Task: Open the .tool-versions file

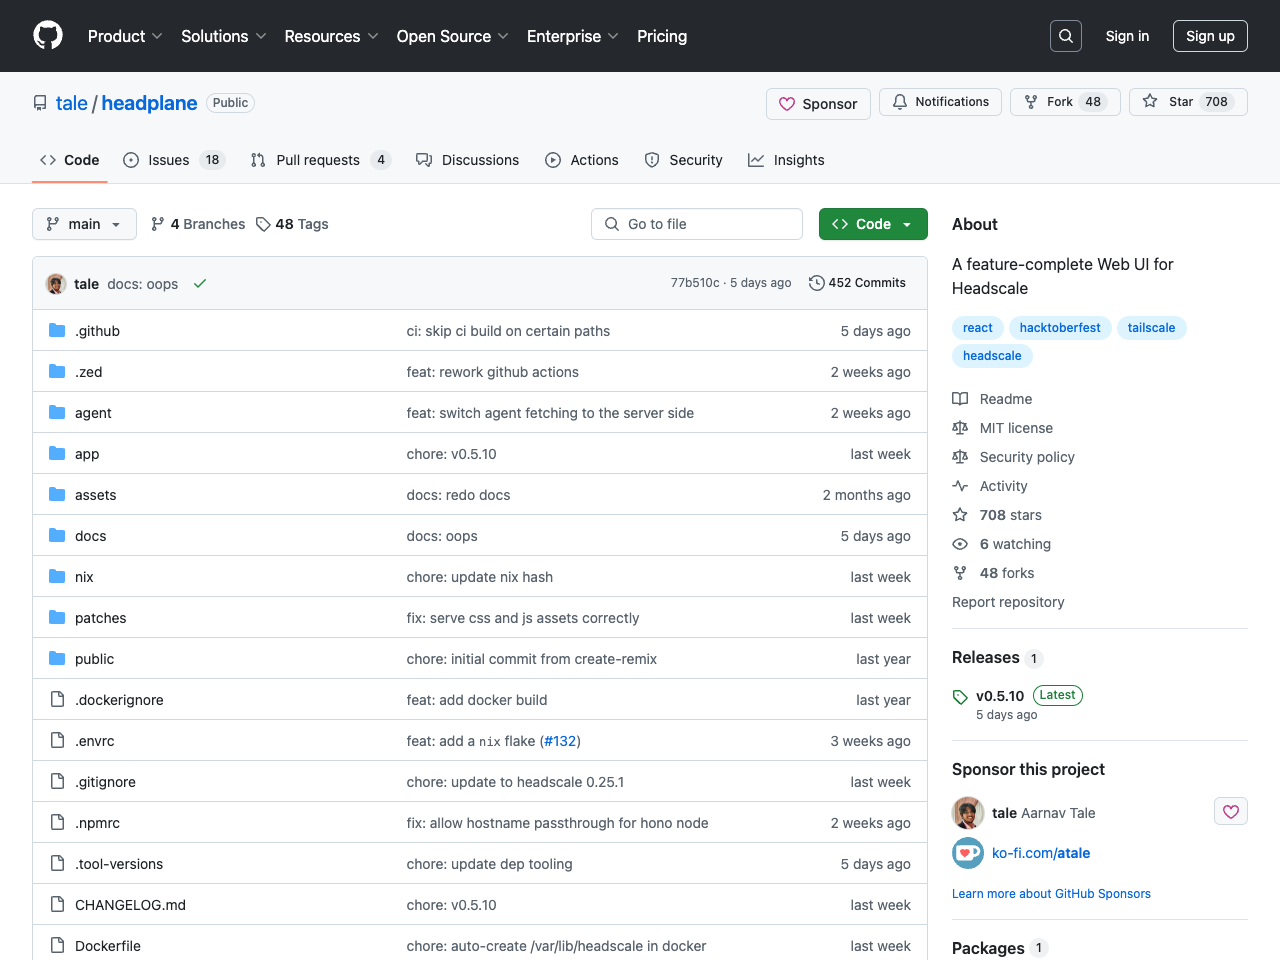Action: [119, 864]
